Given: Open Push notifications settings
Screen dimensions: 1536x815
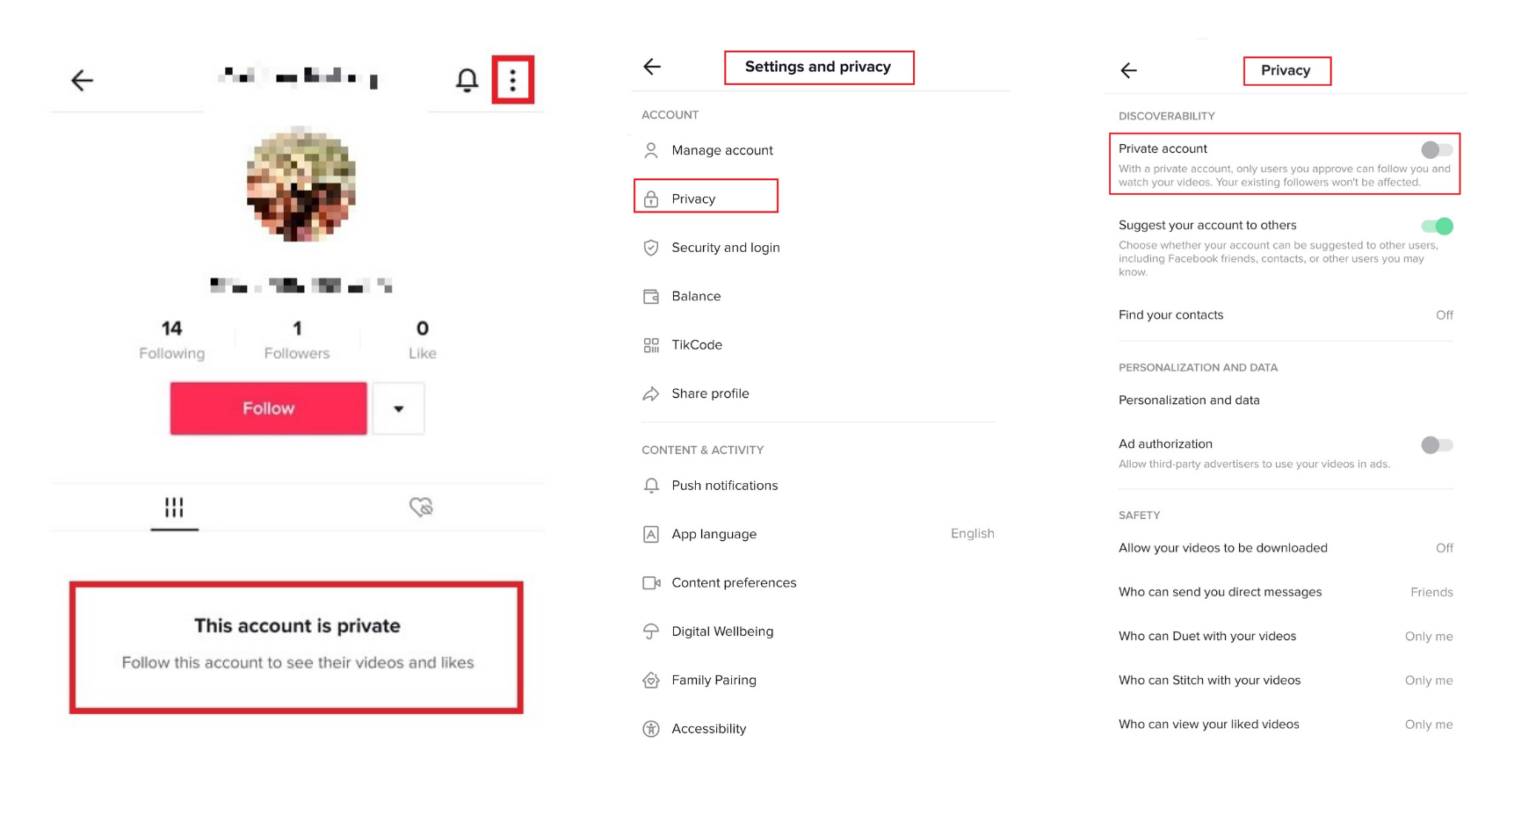Looking at the screenshot, I should pos(725,485).
